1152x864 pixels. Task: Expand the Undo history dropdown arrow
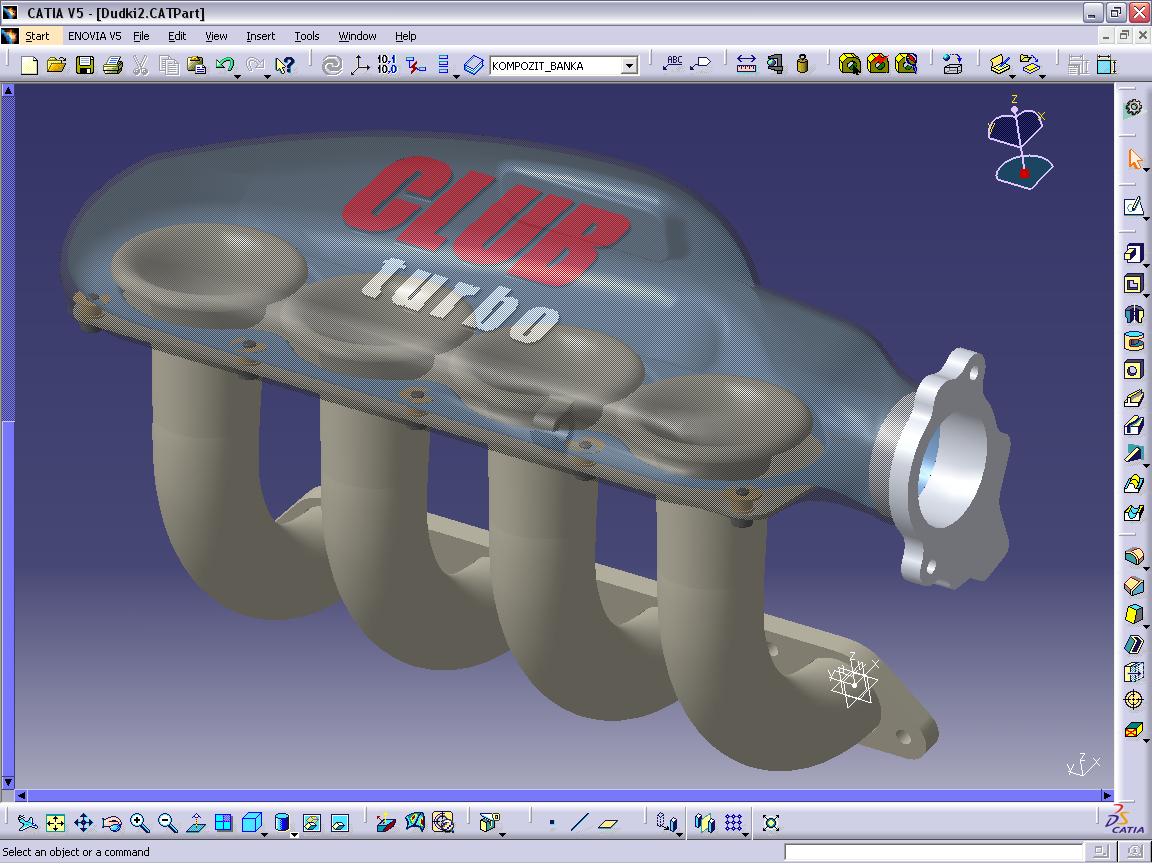coord(238,75)
